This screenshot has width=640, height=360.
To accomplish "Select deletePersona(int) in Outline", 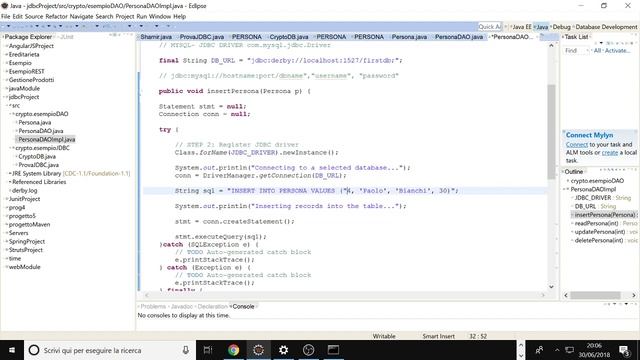I will pos(599,240).
